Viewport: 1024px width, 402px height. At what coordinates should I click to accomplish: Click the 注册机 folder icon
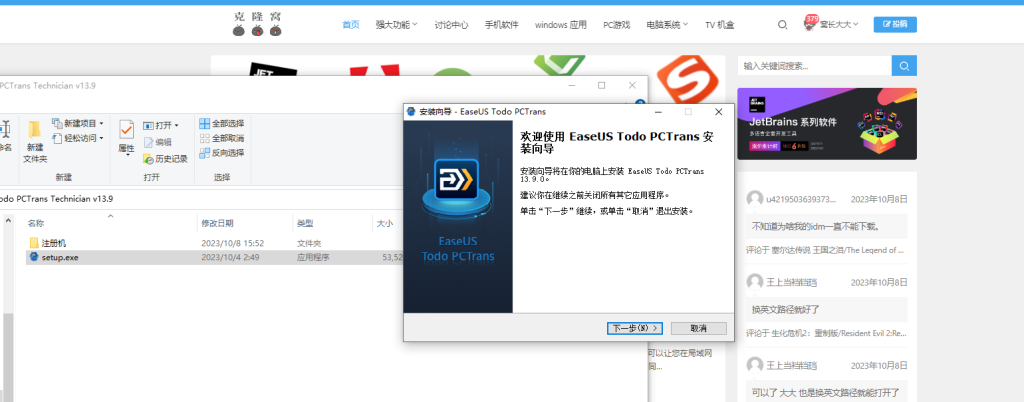tap(35, 243)
